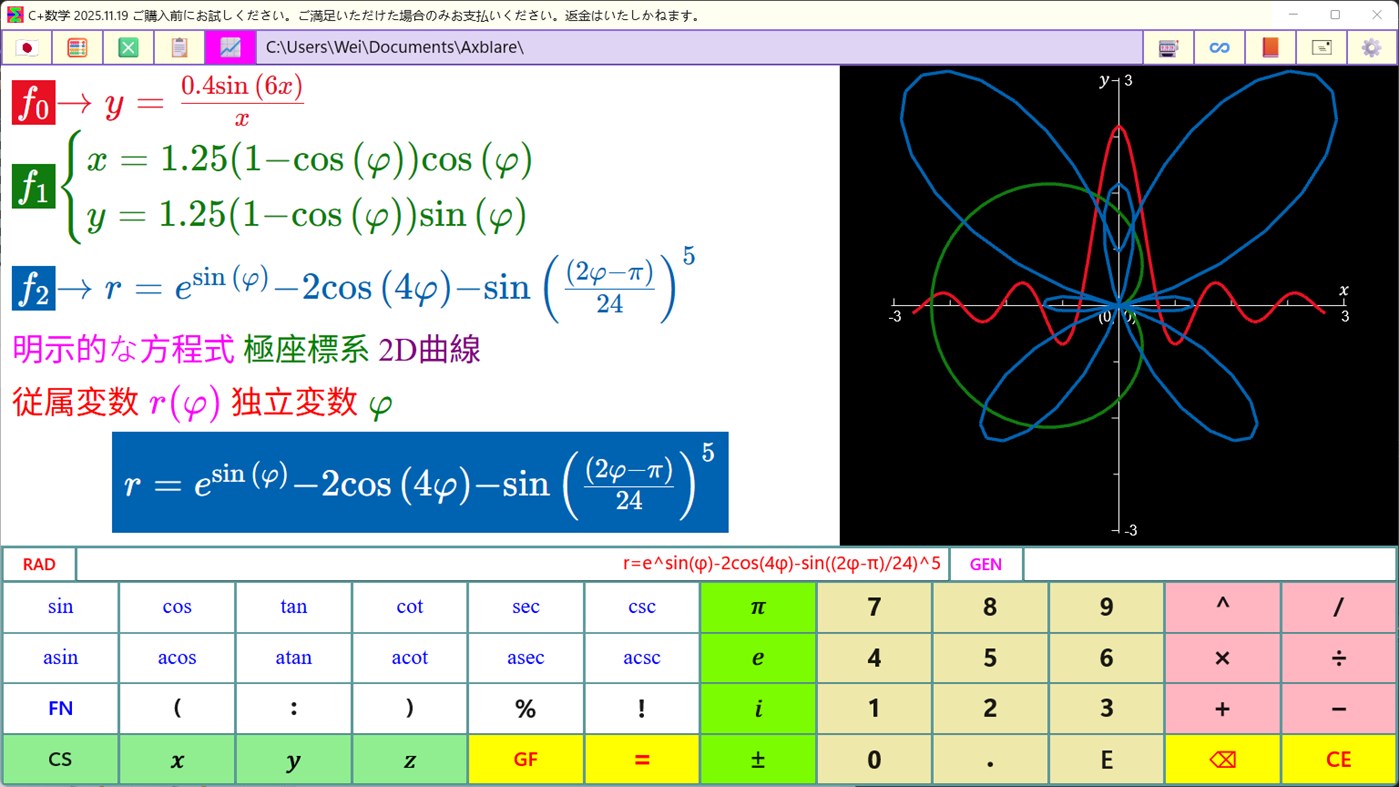
Task: Open the orange book manual icon
Action: point(1269,47)
